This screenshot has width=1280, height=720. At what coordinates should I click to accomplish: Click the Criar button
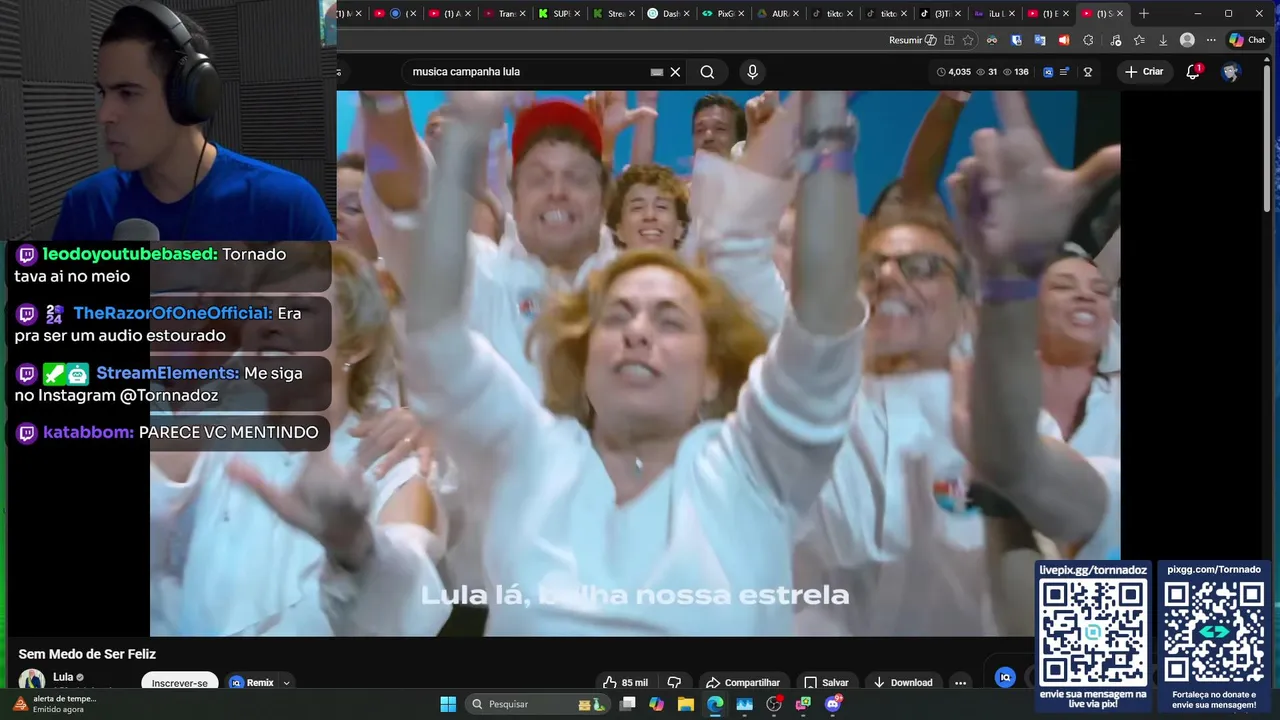click(1144, 72)
